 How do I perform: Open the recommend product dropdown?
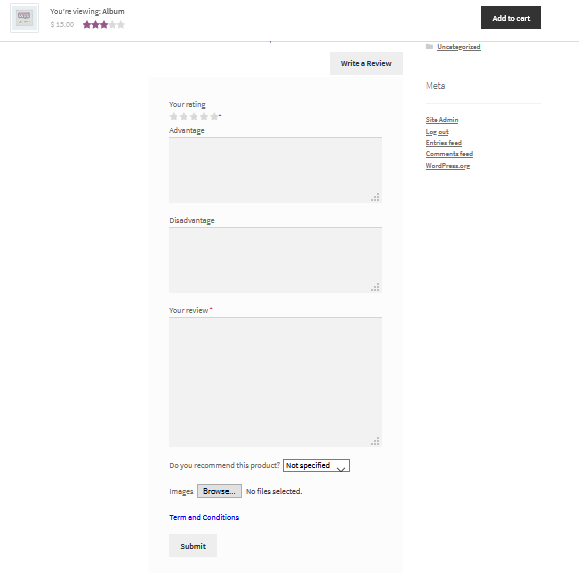pos(316,466)
